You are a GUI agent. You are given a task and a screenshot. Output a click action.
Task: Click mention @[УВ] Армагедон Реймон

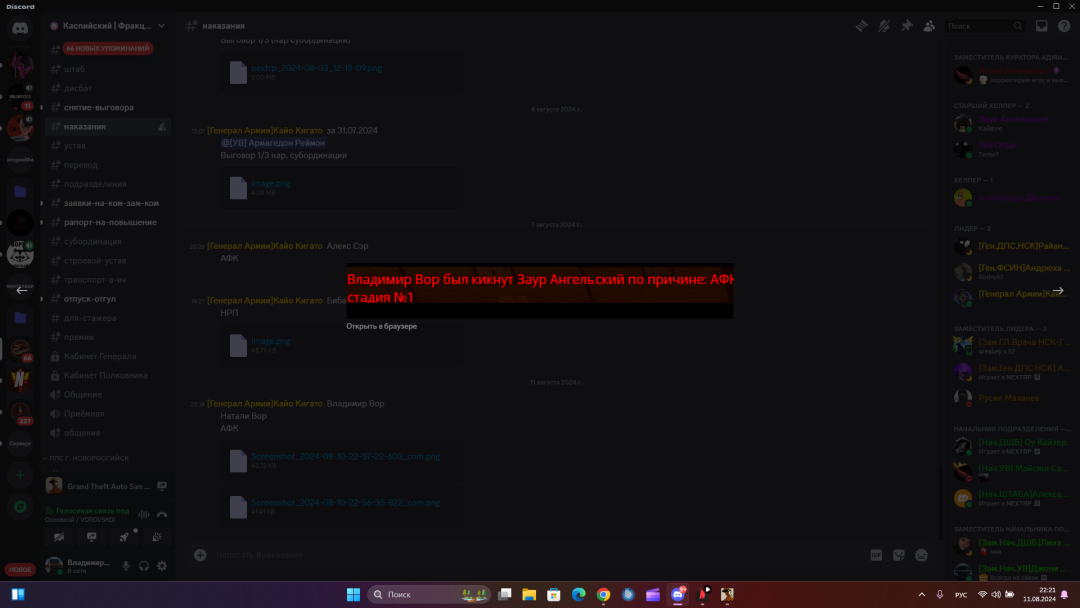tap(273, 143)
